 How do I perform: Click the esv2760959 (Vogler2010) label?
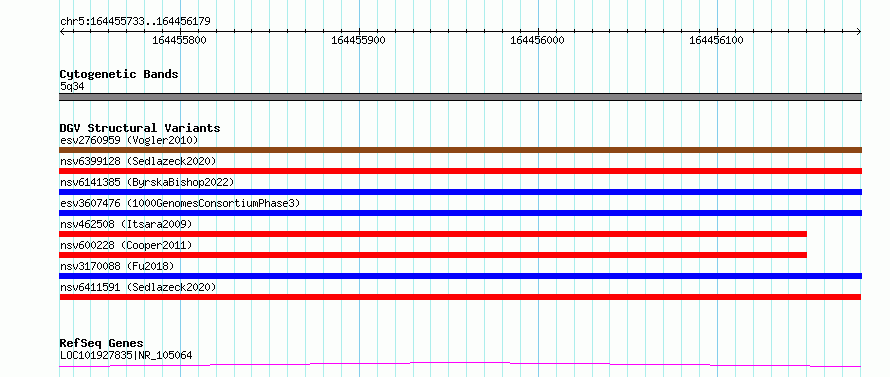click(129, 140)
